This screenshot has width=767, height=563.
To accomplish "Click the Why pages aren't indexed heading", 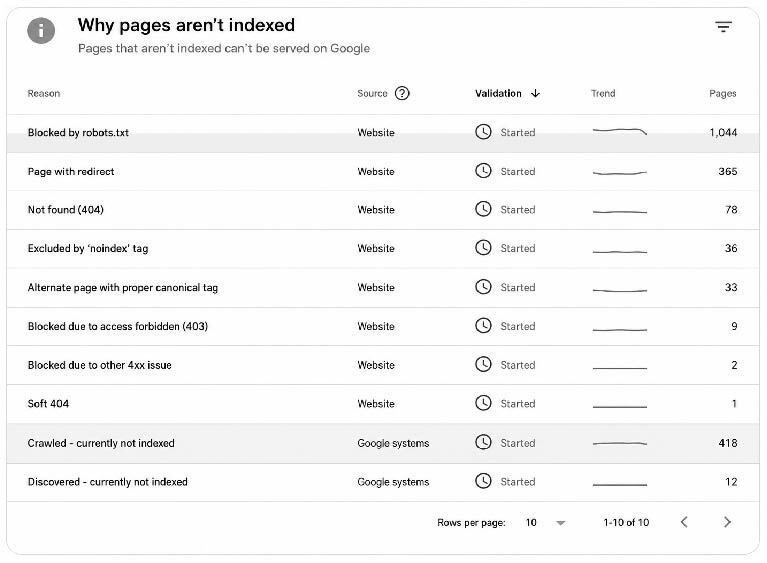I will click(186, 25).
